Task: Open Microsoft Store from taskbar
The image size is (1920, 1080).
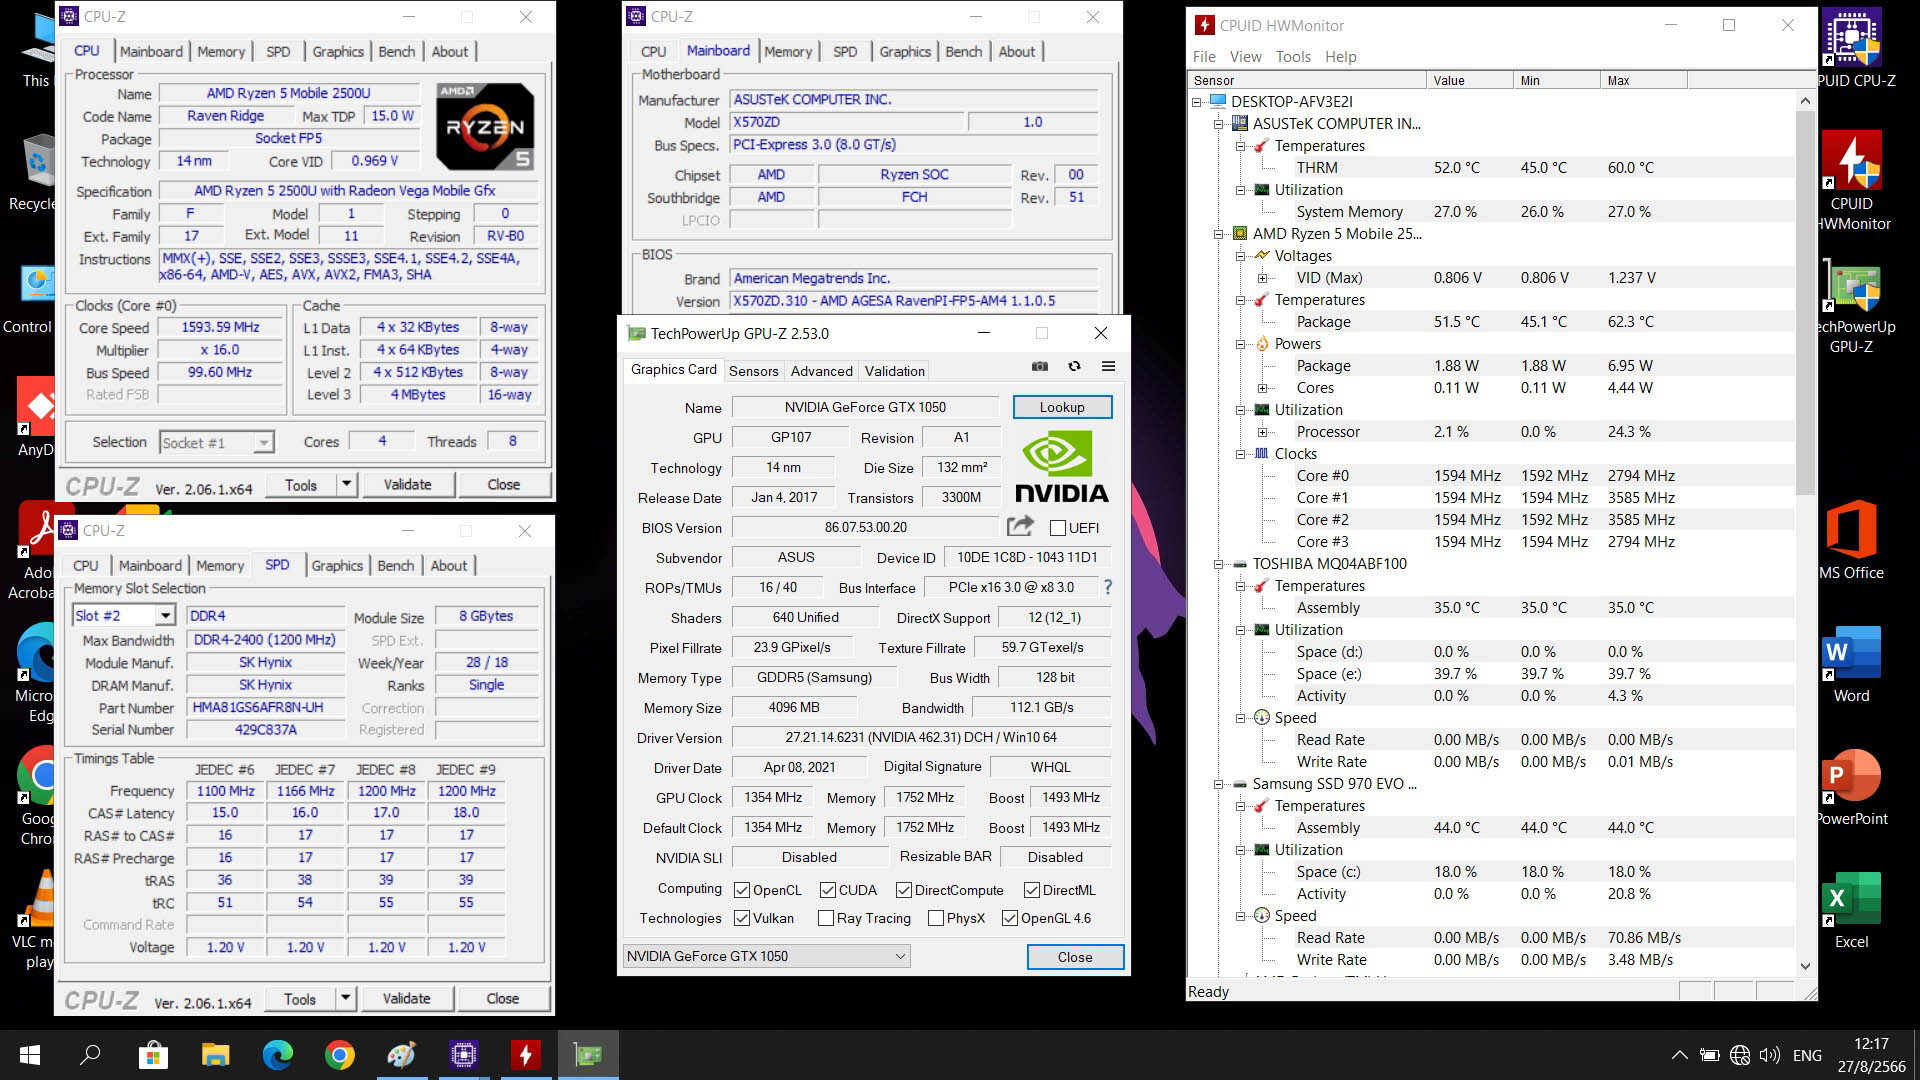Action: (153, 1055)
